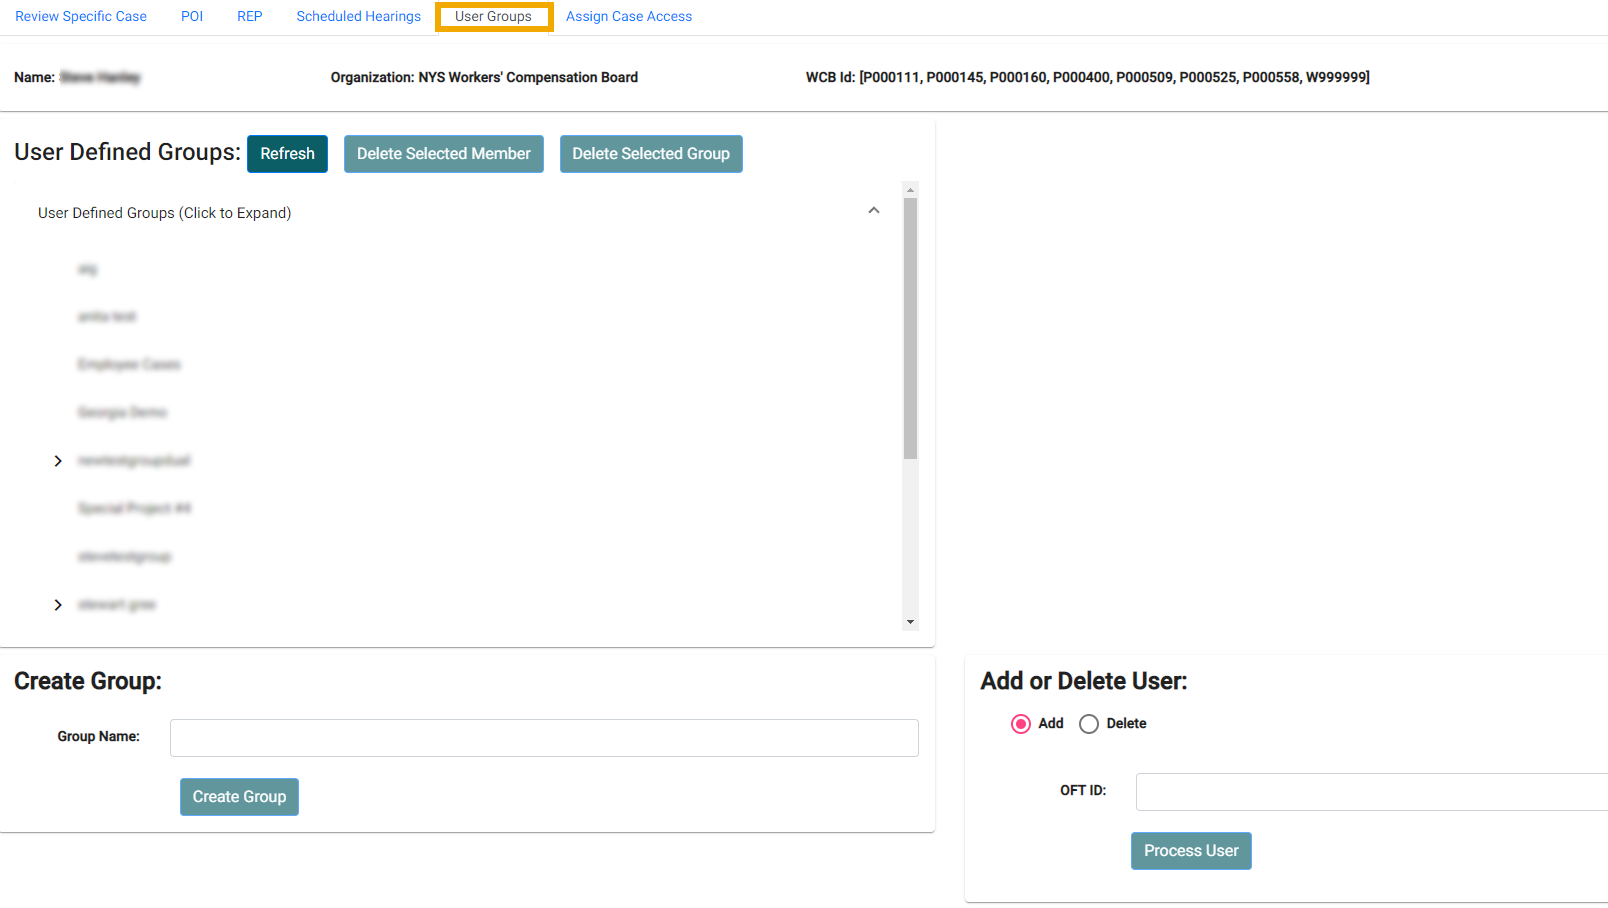Expand the last visible group in the list

58,605
